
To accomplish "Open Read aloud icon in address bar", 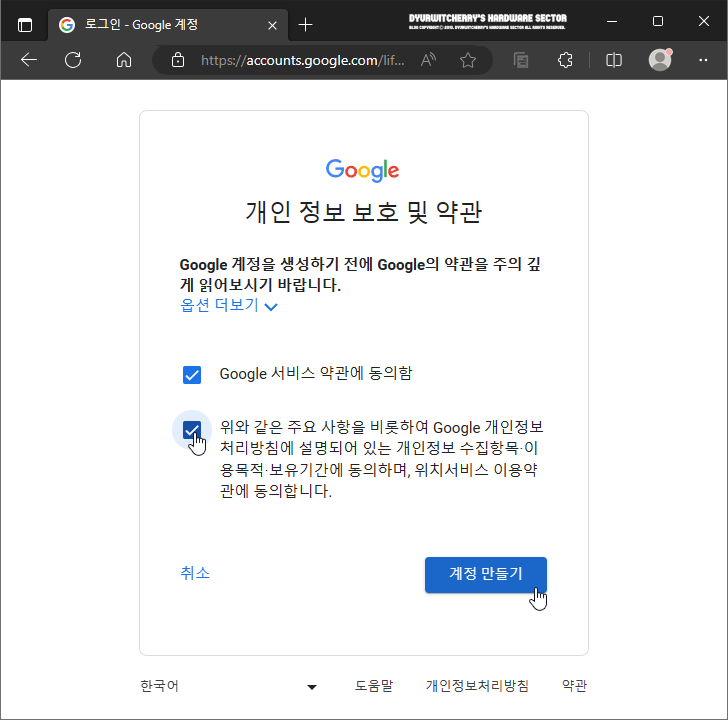I will 428,60.
